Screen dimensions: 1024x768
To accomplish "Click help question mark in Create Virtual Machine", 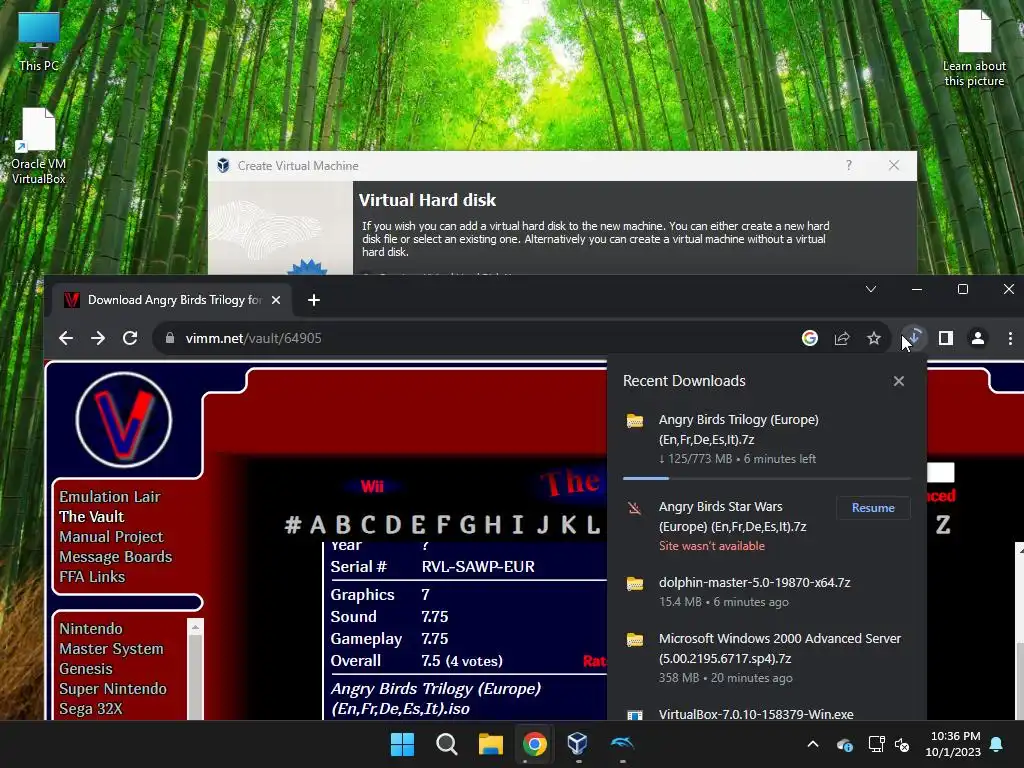I will tap(848, 165).
